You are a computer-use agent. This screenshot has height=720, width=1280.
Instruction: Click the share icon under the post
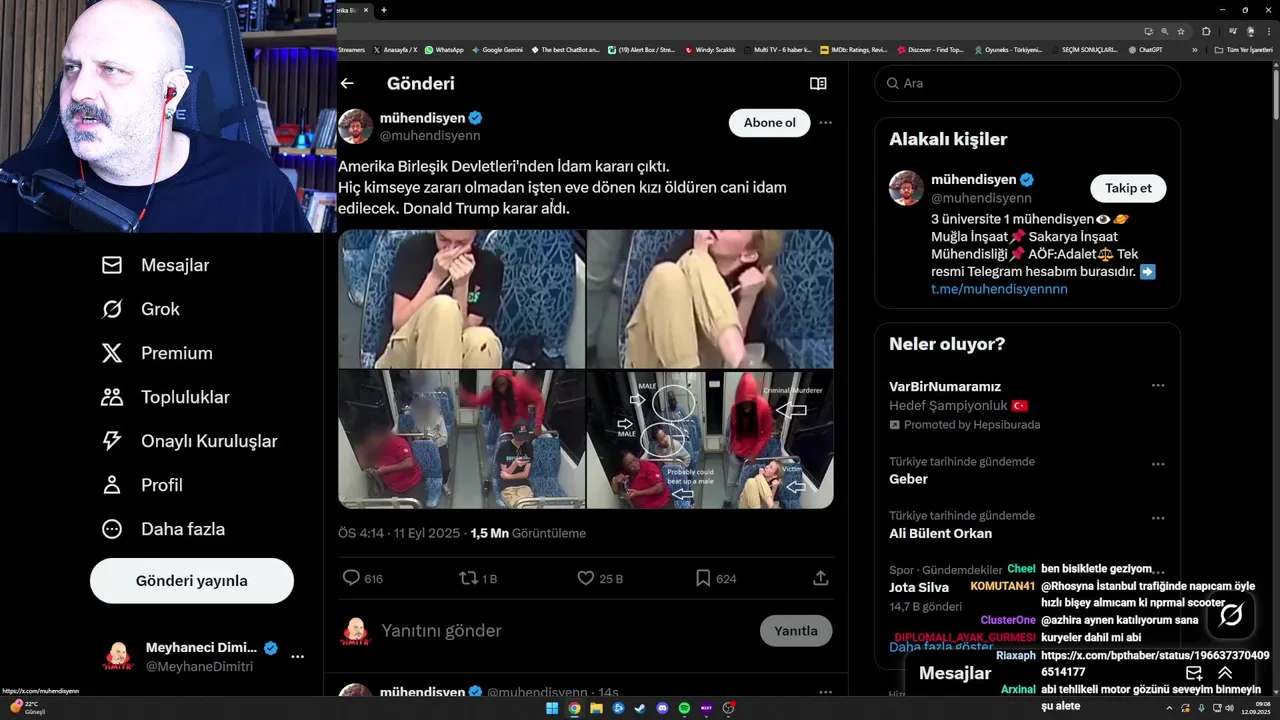click(820, 578)
